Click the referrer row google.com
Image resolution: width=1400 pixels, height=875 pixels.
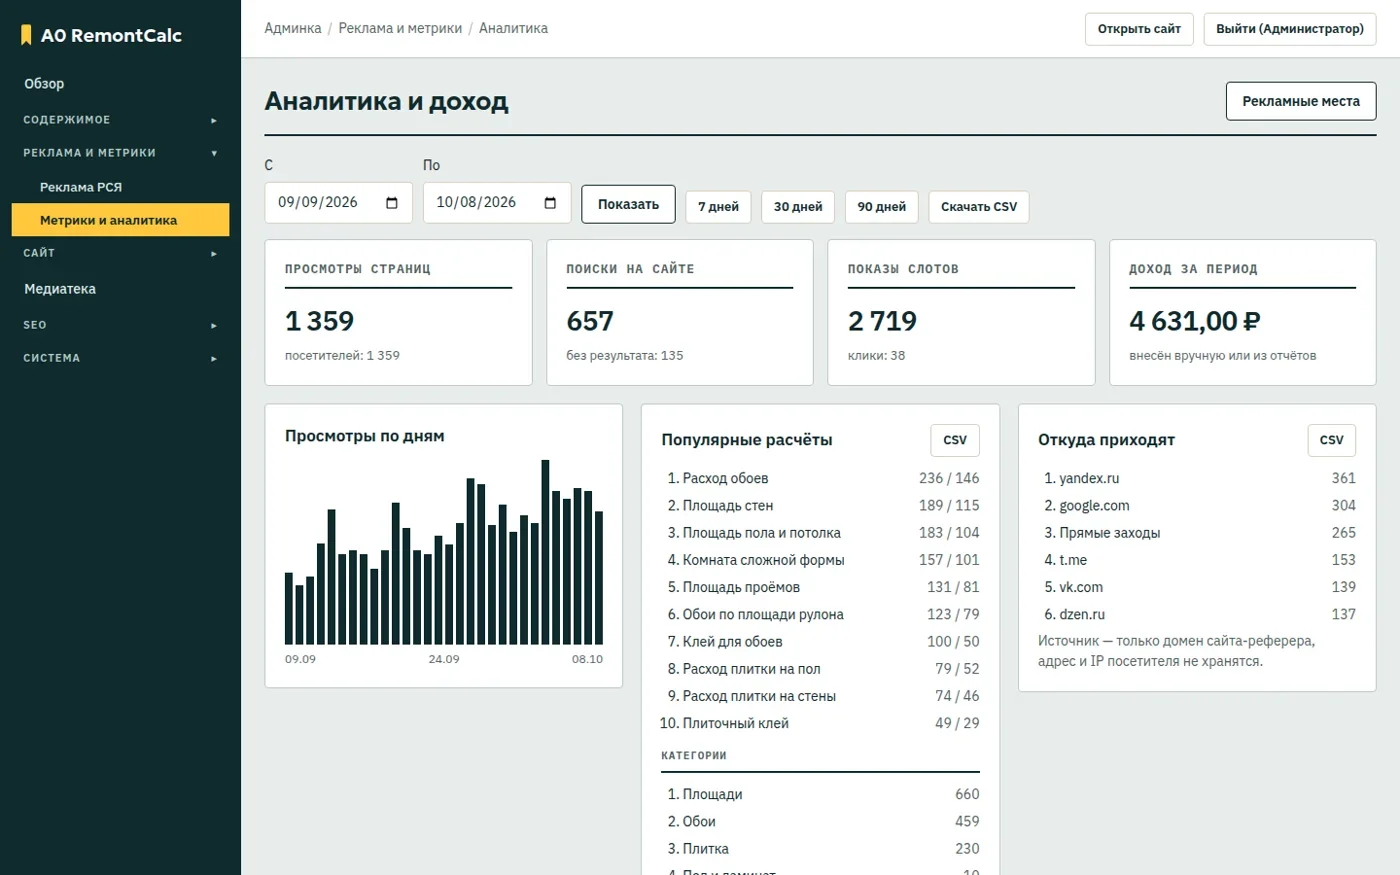tap(1197, 506)
